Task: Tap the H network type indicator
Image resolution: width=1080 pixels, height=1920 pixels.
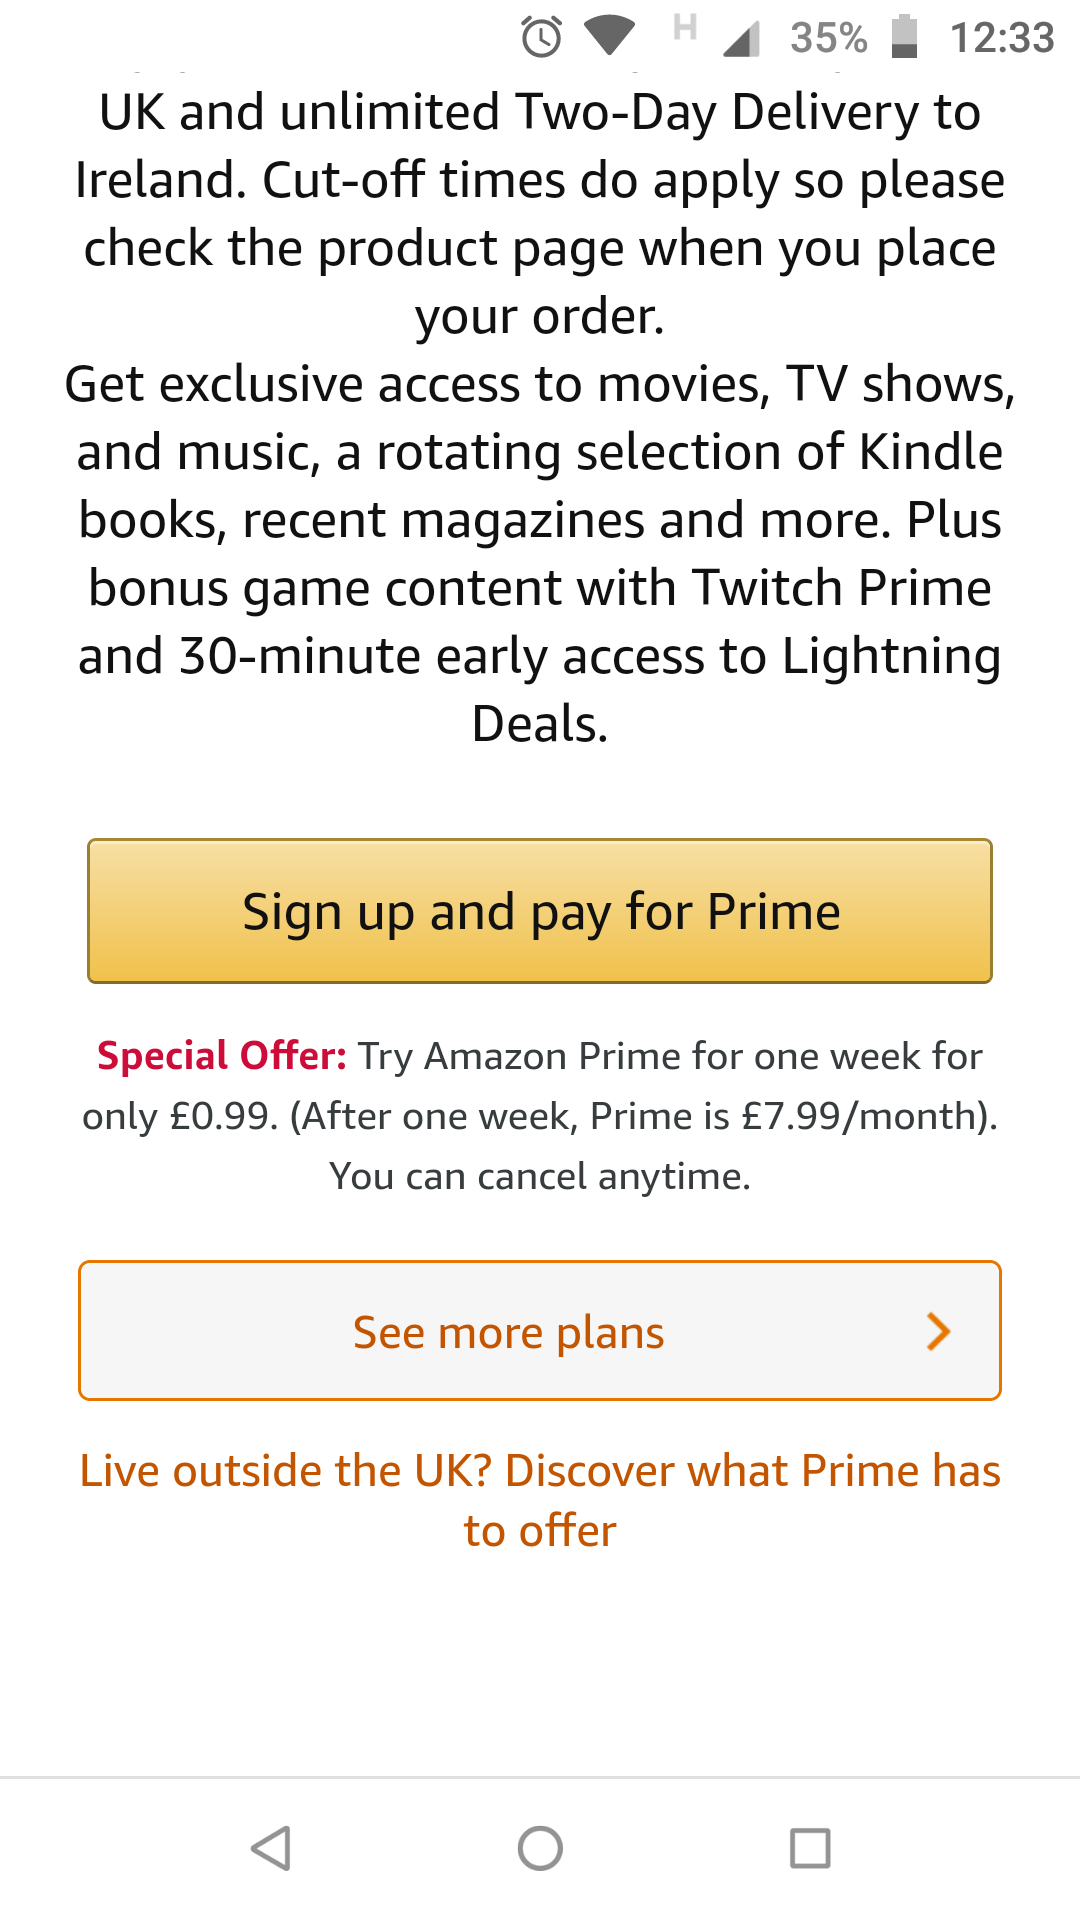Action: click(685, 27)
